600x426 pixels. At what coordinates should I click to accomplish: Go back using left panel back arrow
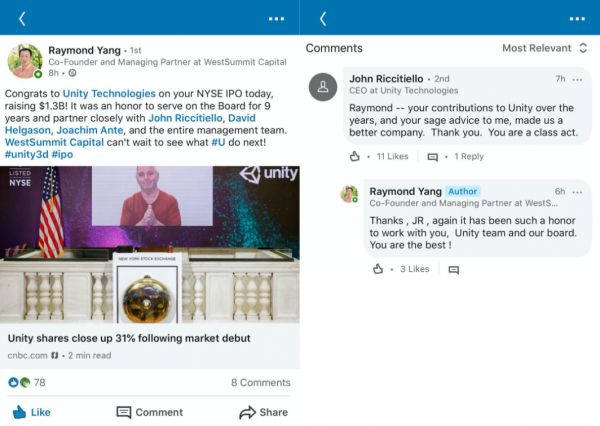[22, 18]
